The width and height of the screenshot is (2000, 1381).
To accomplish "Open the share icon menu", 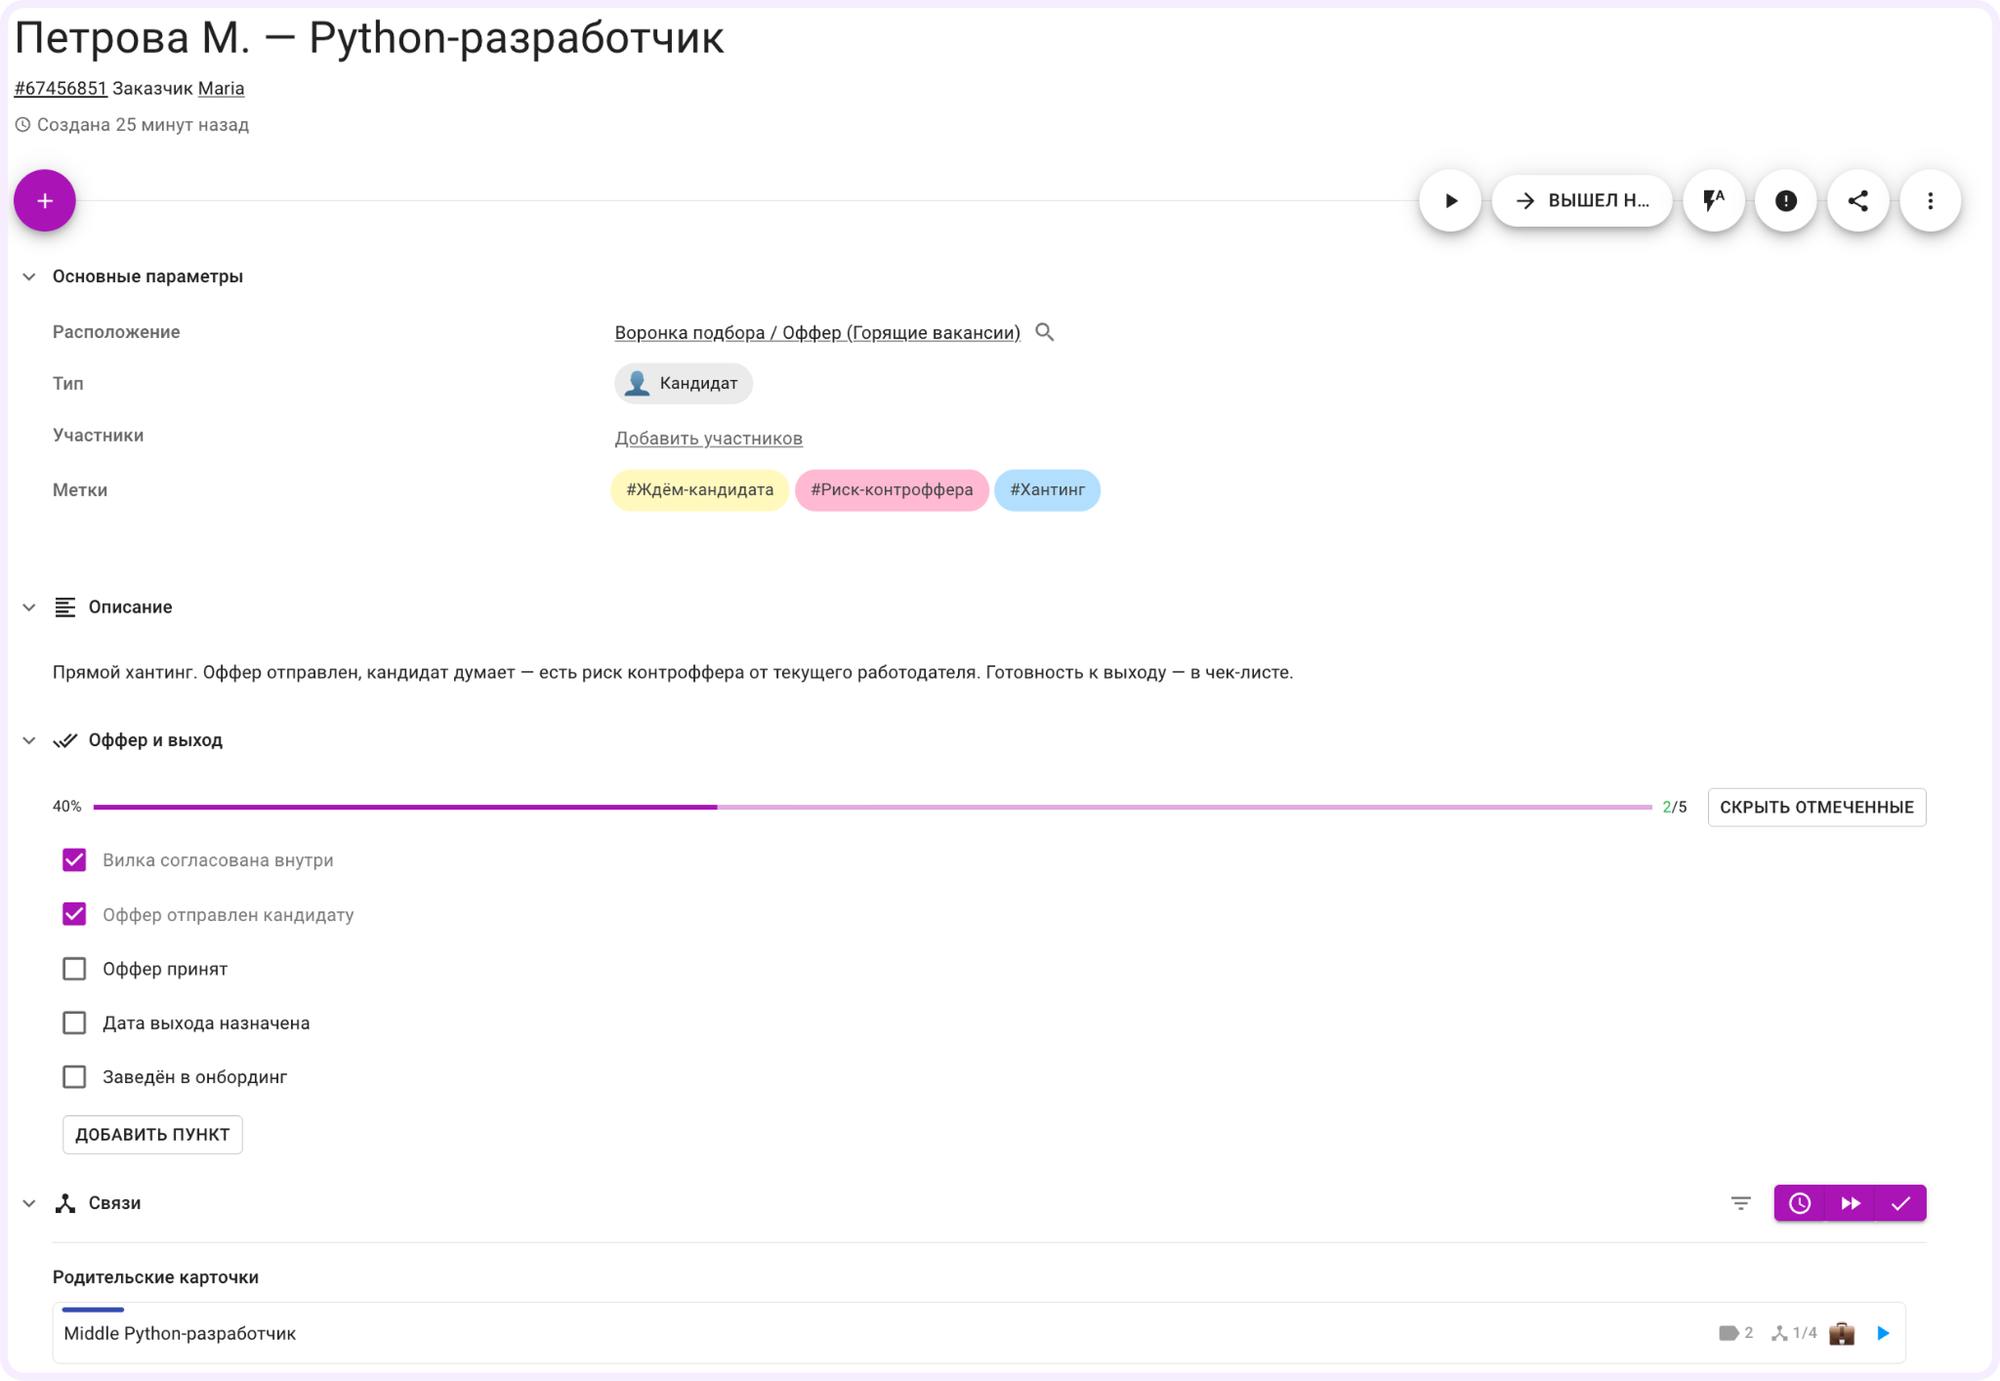I will click(x=1858, y=201).
